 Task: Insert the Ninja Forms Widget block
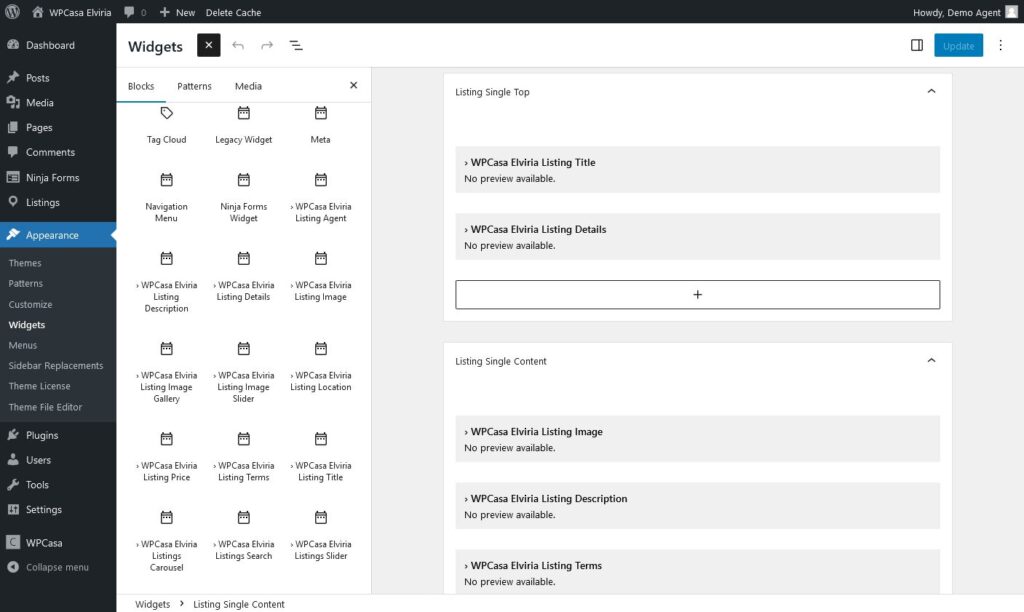243,196
